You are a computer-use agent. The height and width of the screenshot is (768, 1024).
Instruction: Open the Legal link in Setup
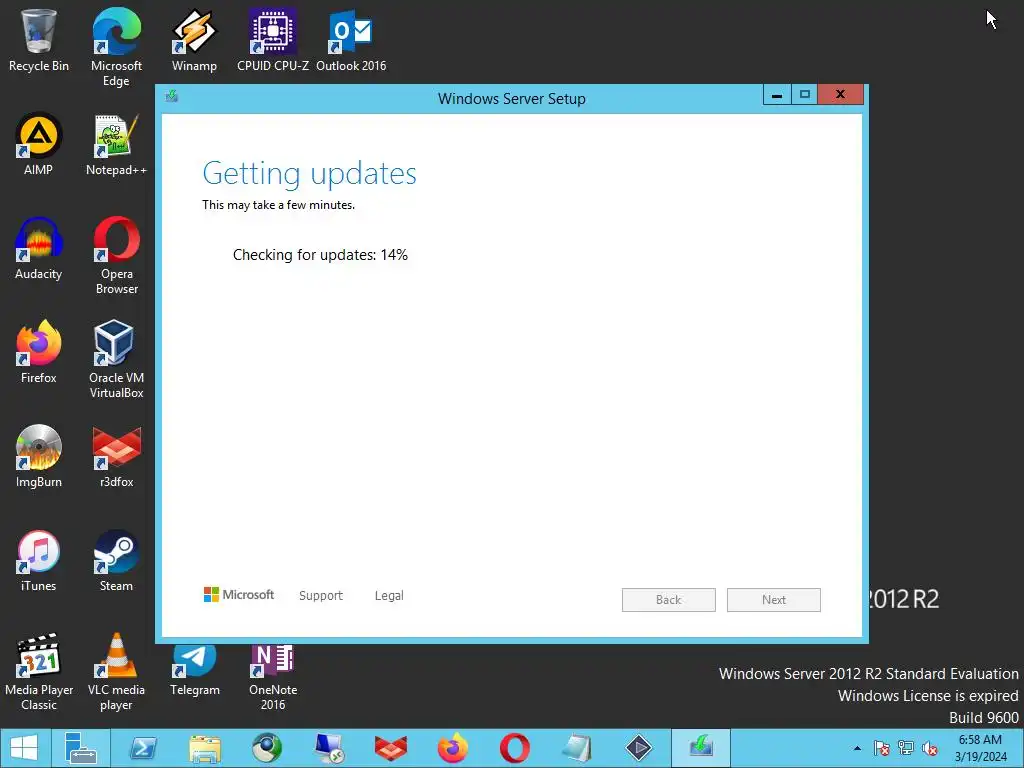pos(389,596)
